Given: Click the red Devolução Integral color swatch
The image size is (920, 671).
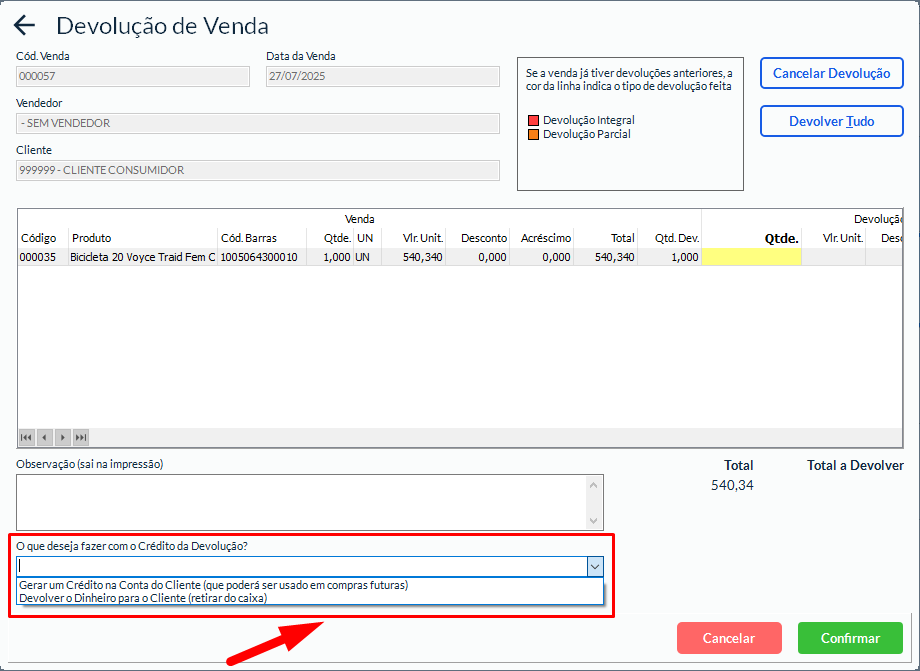Looking at the screenshot, I should coord(534,120).
